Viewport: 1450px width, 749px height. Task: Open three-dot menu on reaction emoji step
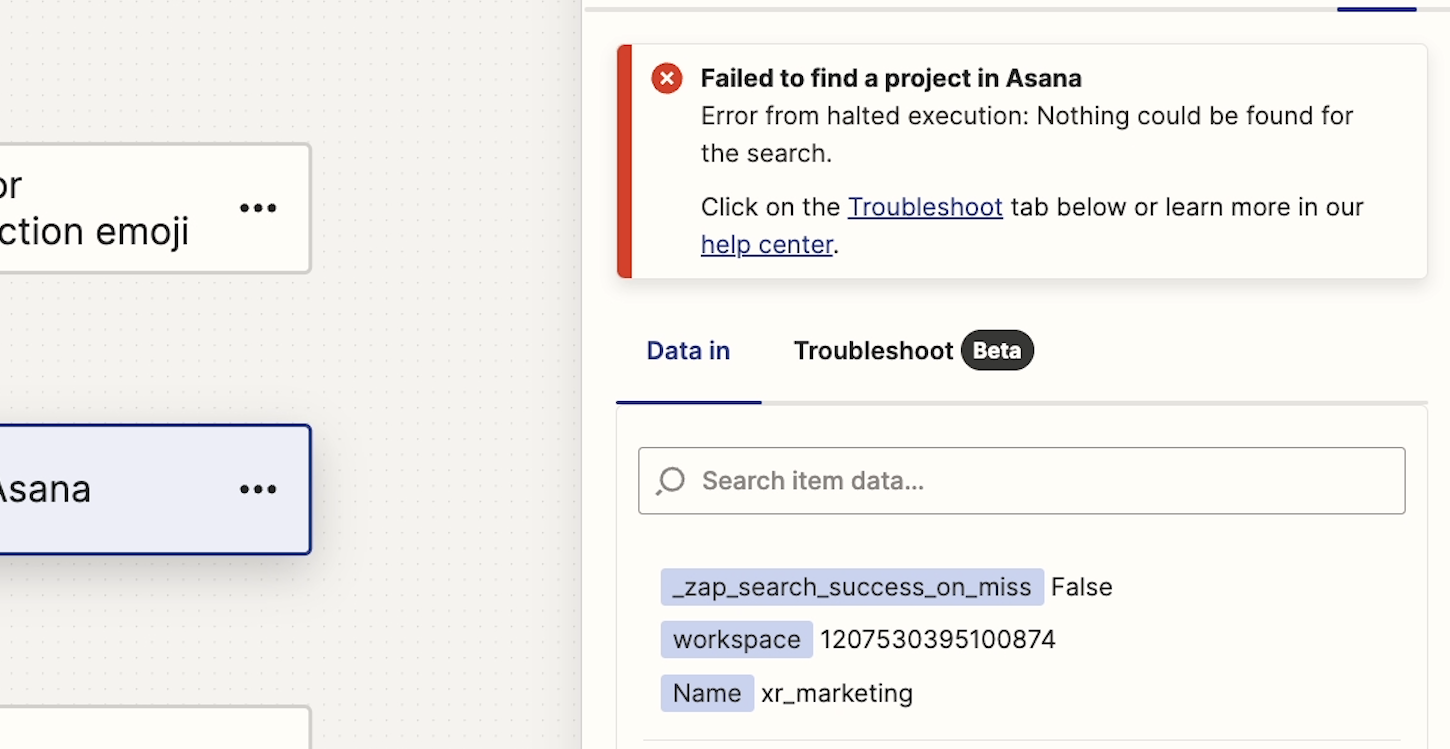(x=258, y=208)
